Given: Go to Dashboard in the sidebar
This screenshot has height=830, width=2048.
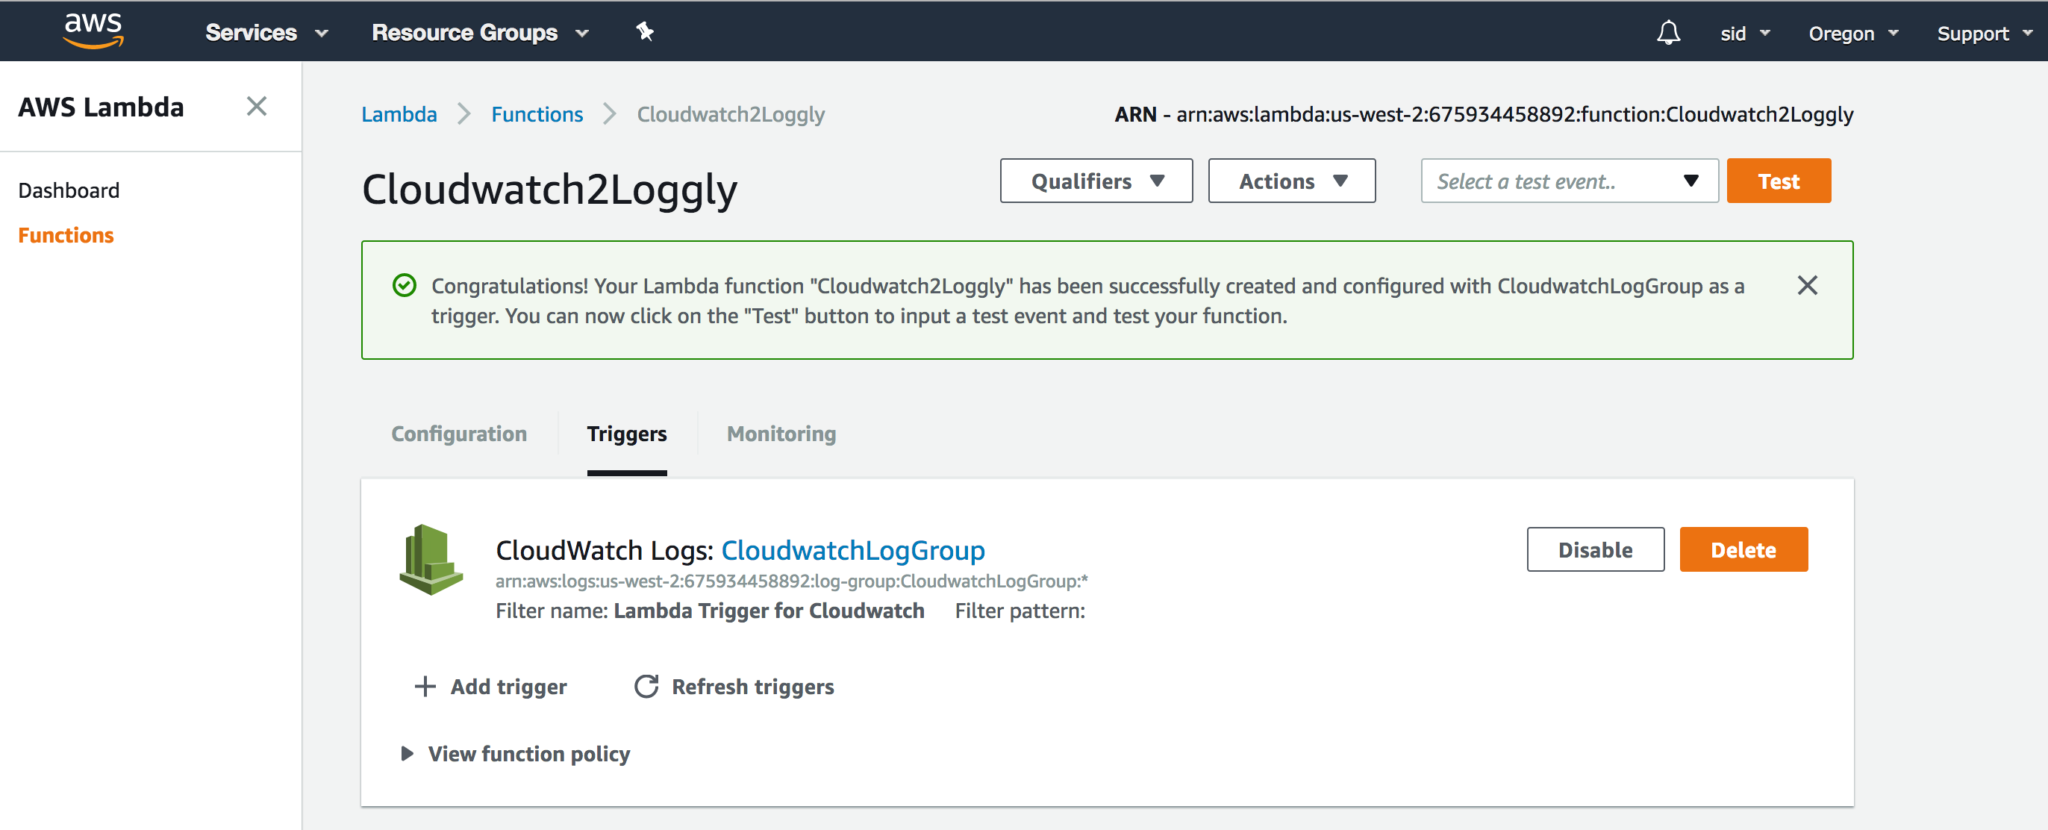Looking at the screenshot, I should coord(69,190).
